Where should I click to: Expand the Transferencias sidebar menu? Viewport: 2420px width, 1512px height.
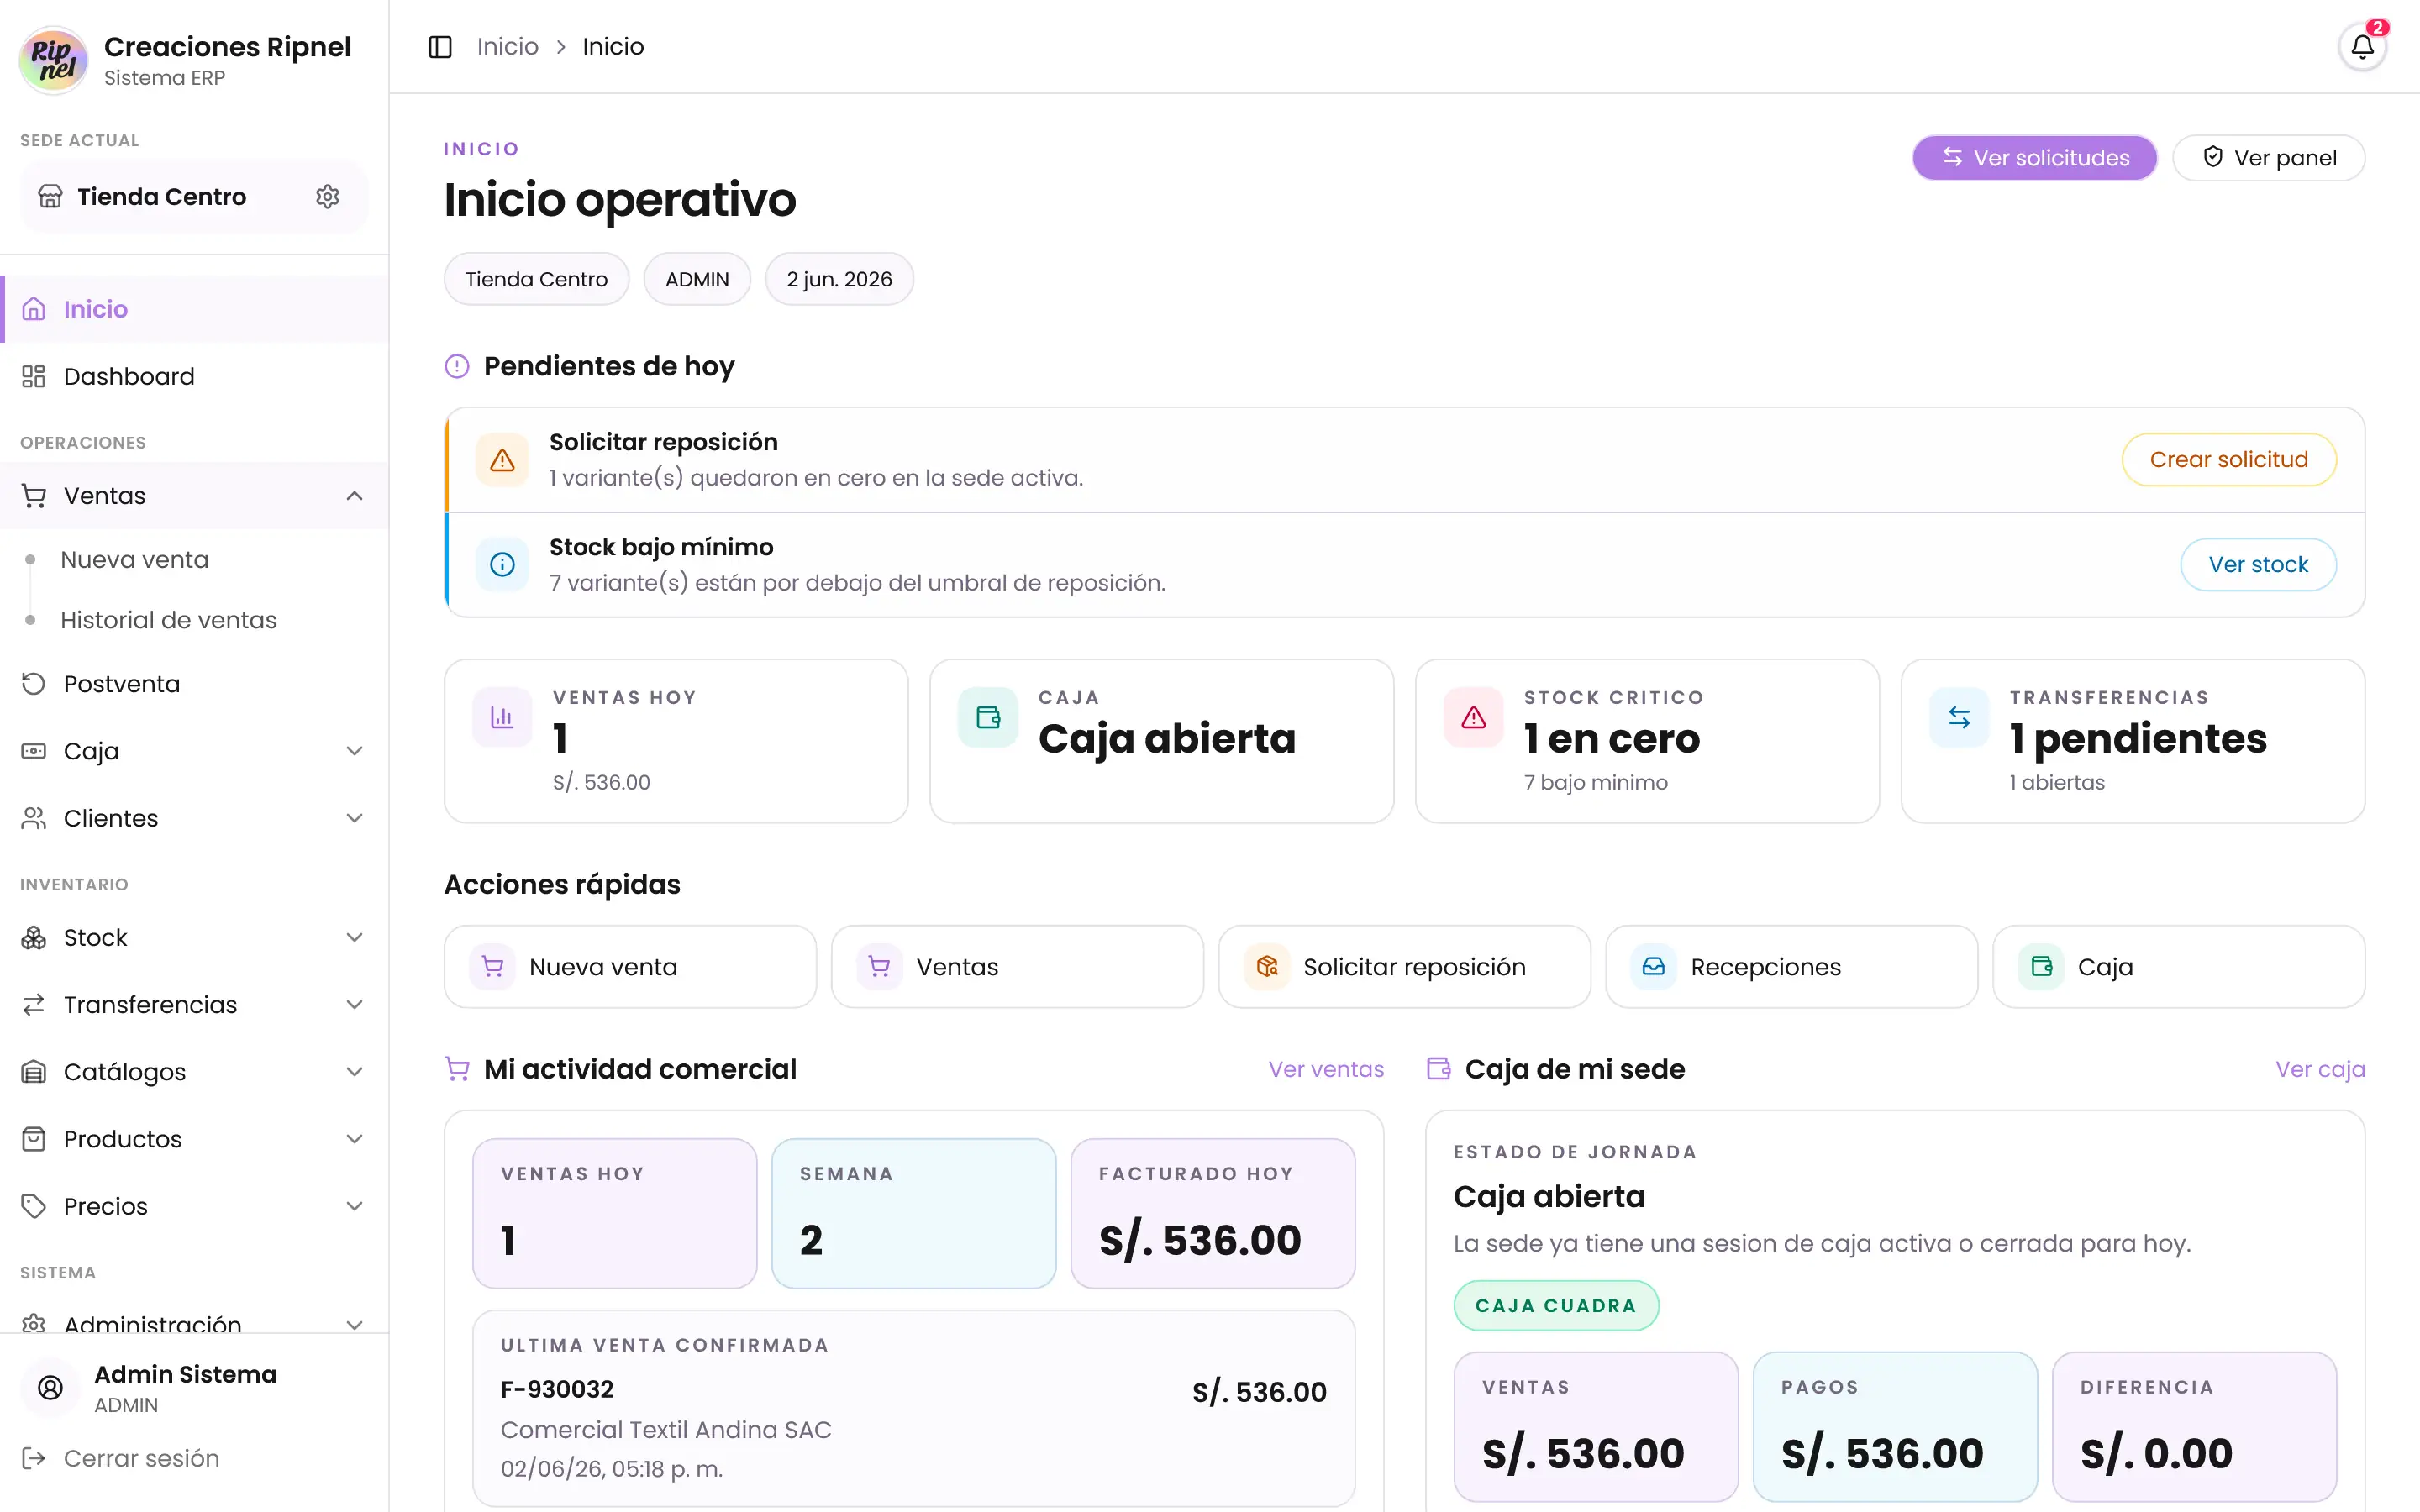(x=354, y=1004)
